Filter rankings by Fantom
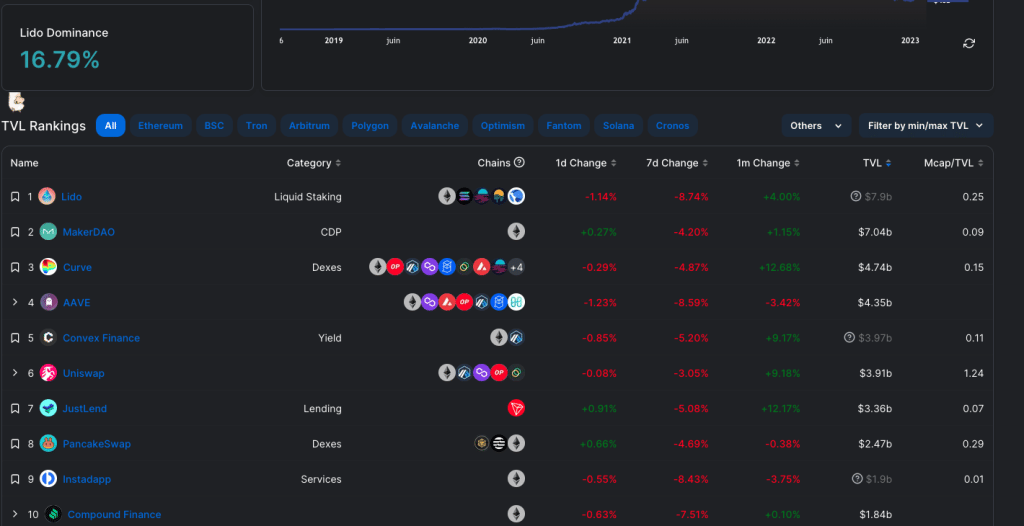The width and height of the screenshot is (1024, 526). pos(564,125)
